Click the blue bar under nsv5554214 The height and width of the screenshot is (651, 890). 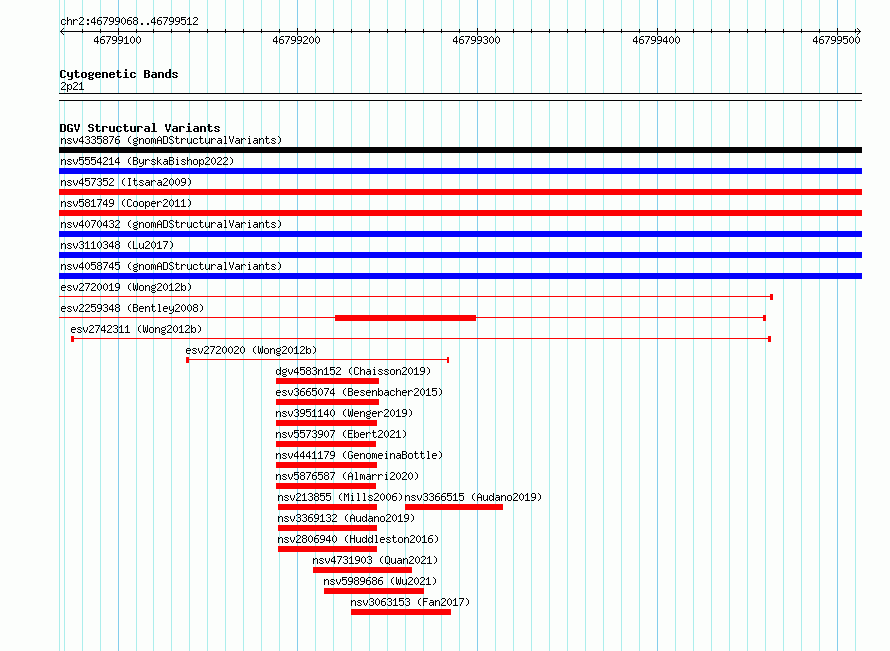460,171
